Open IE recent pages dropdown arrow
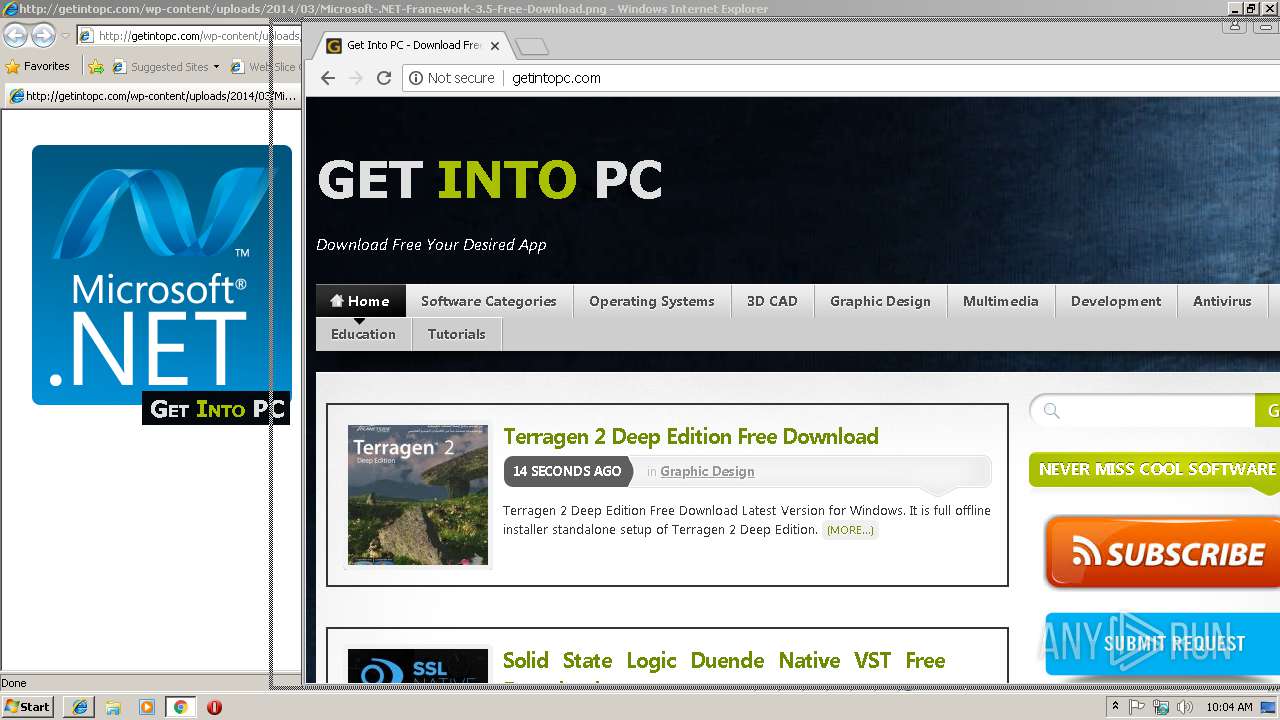The width and height of the screenshot is (1280, 720). (x=65, y=36)
